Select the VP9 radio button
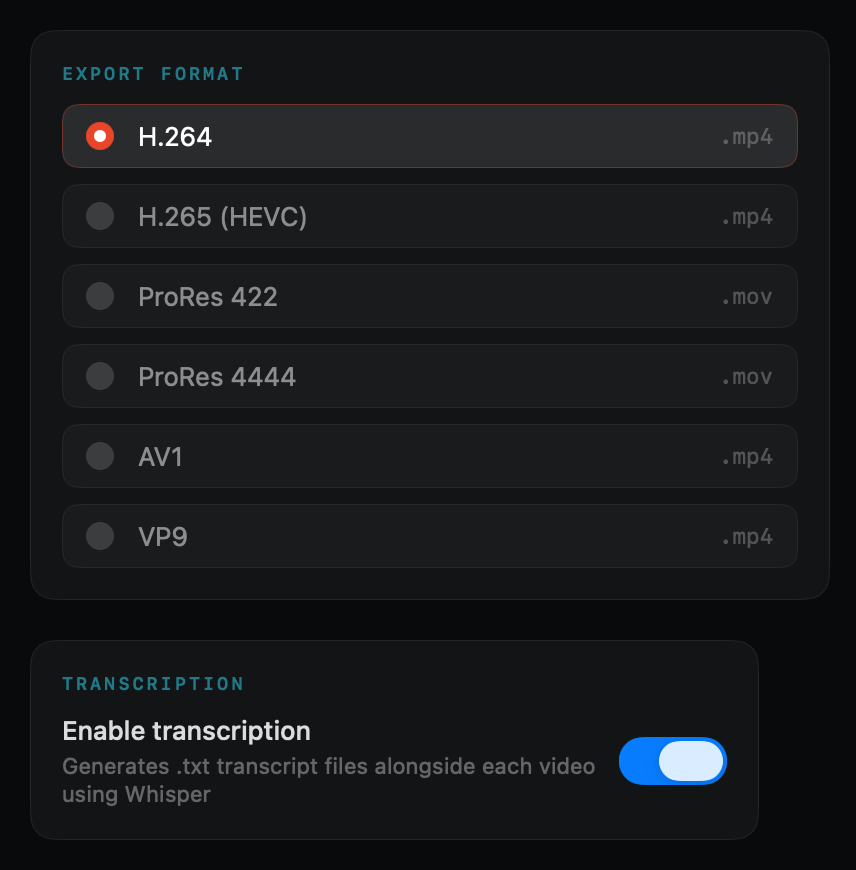 click(x=99, y=536)
